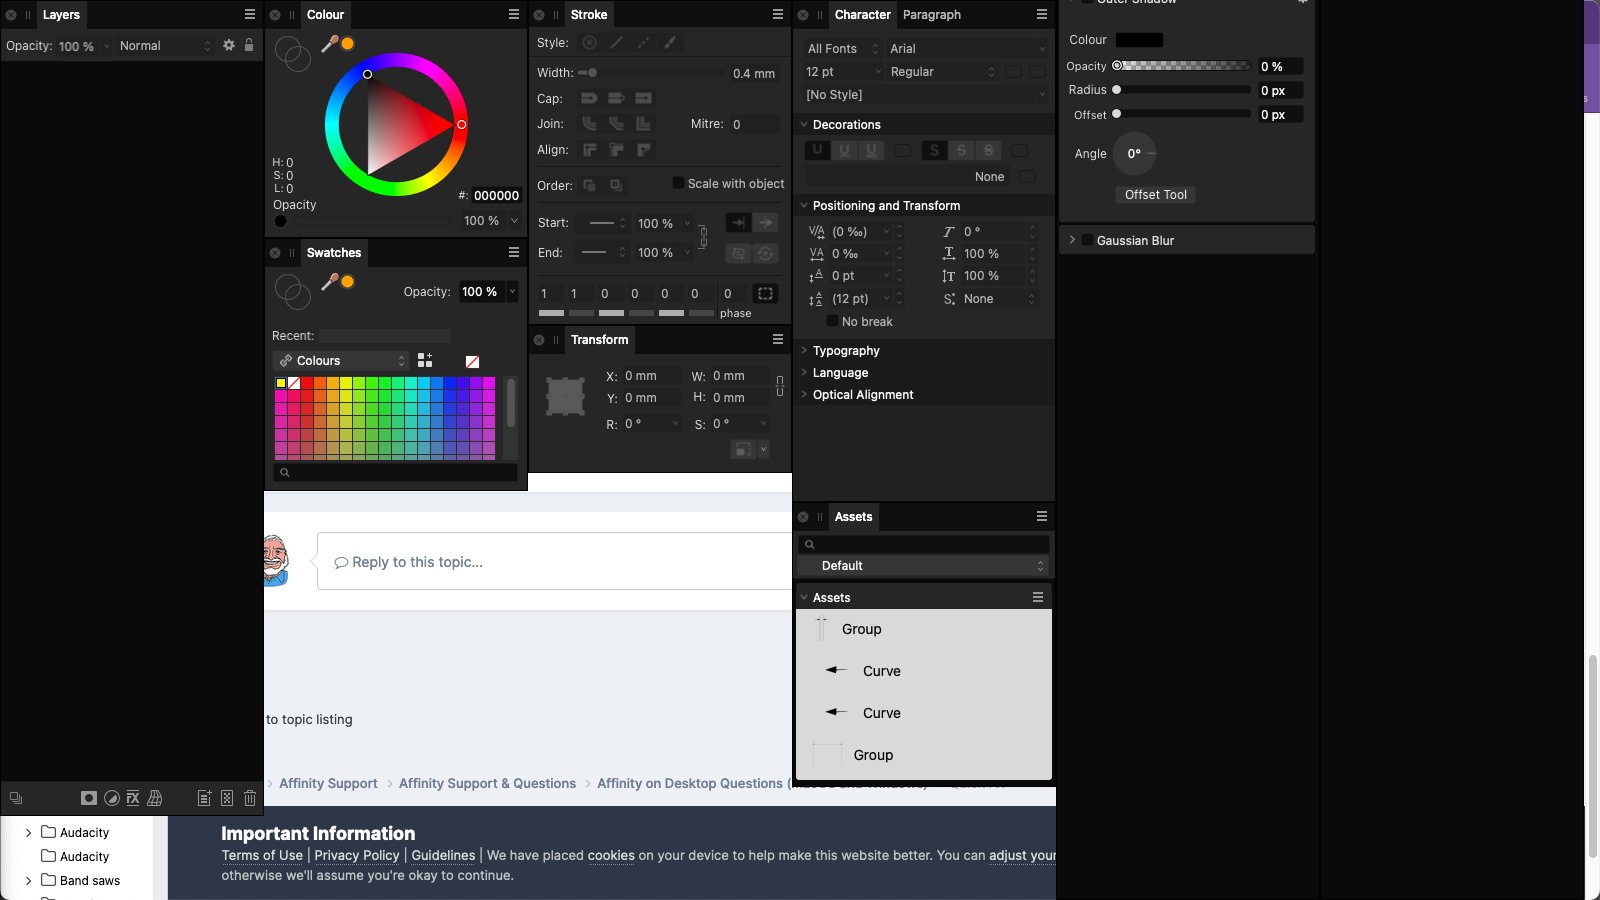Click the Adjustment icon in Layers panel

coord(112,798)
